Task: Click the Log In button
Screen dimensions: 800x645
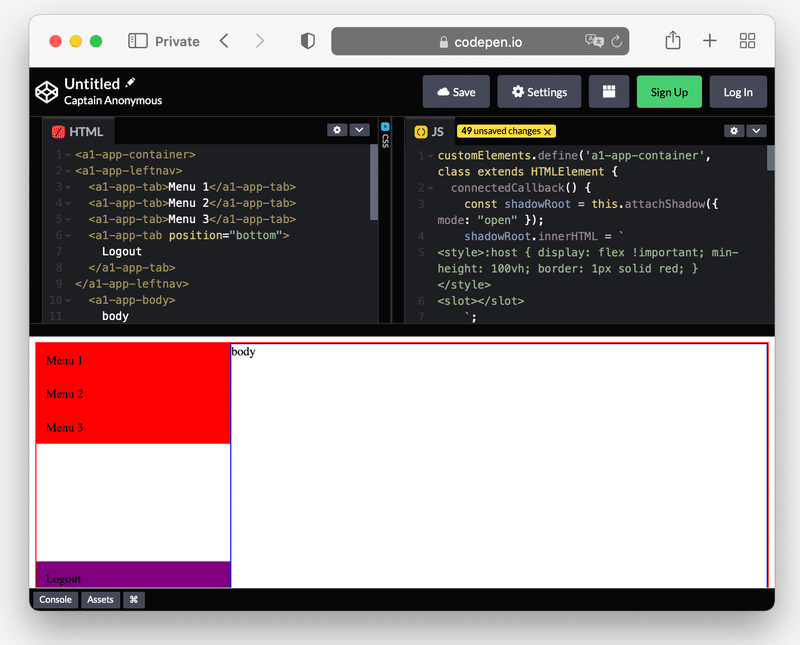Action: 738,92
